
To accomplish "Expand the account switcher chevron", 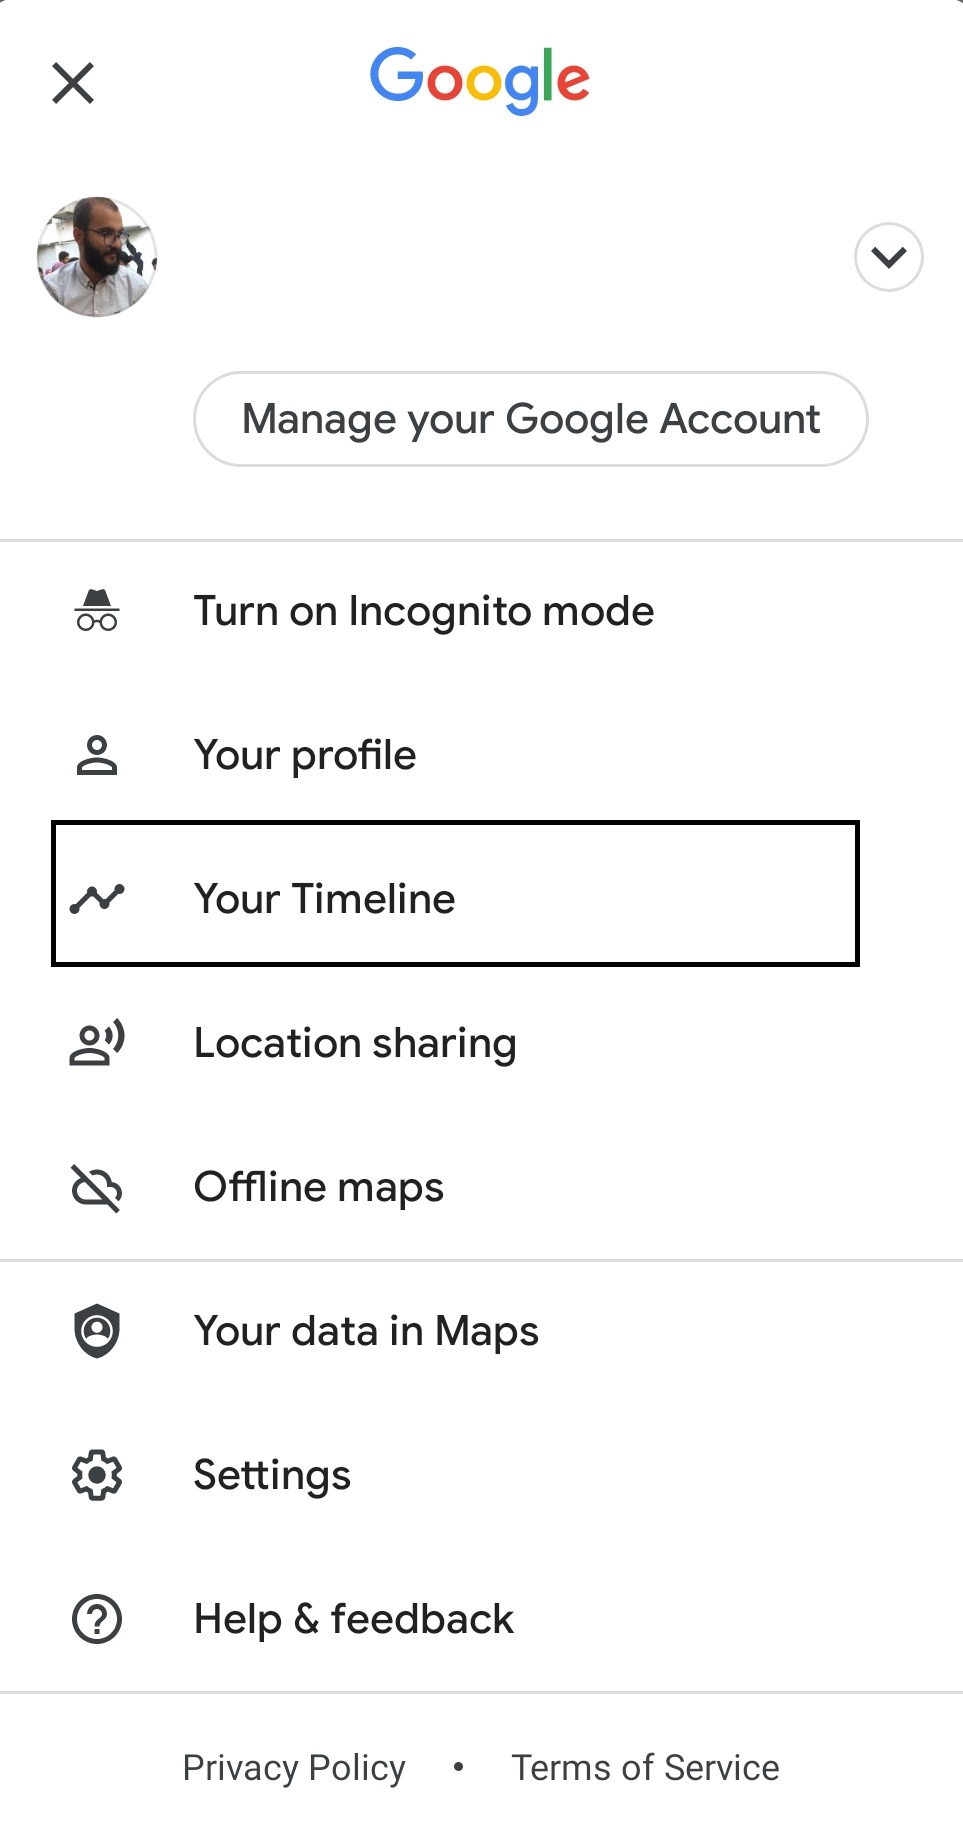I will [x=888, y=257].
